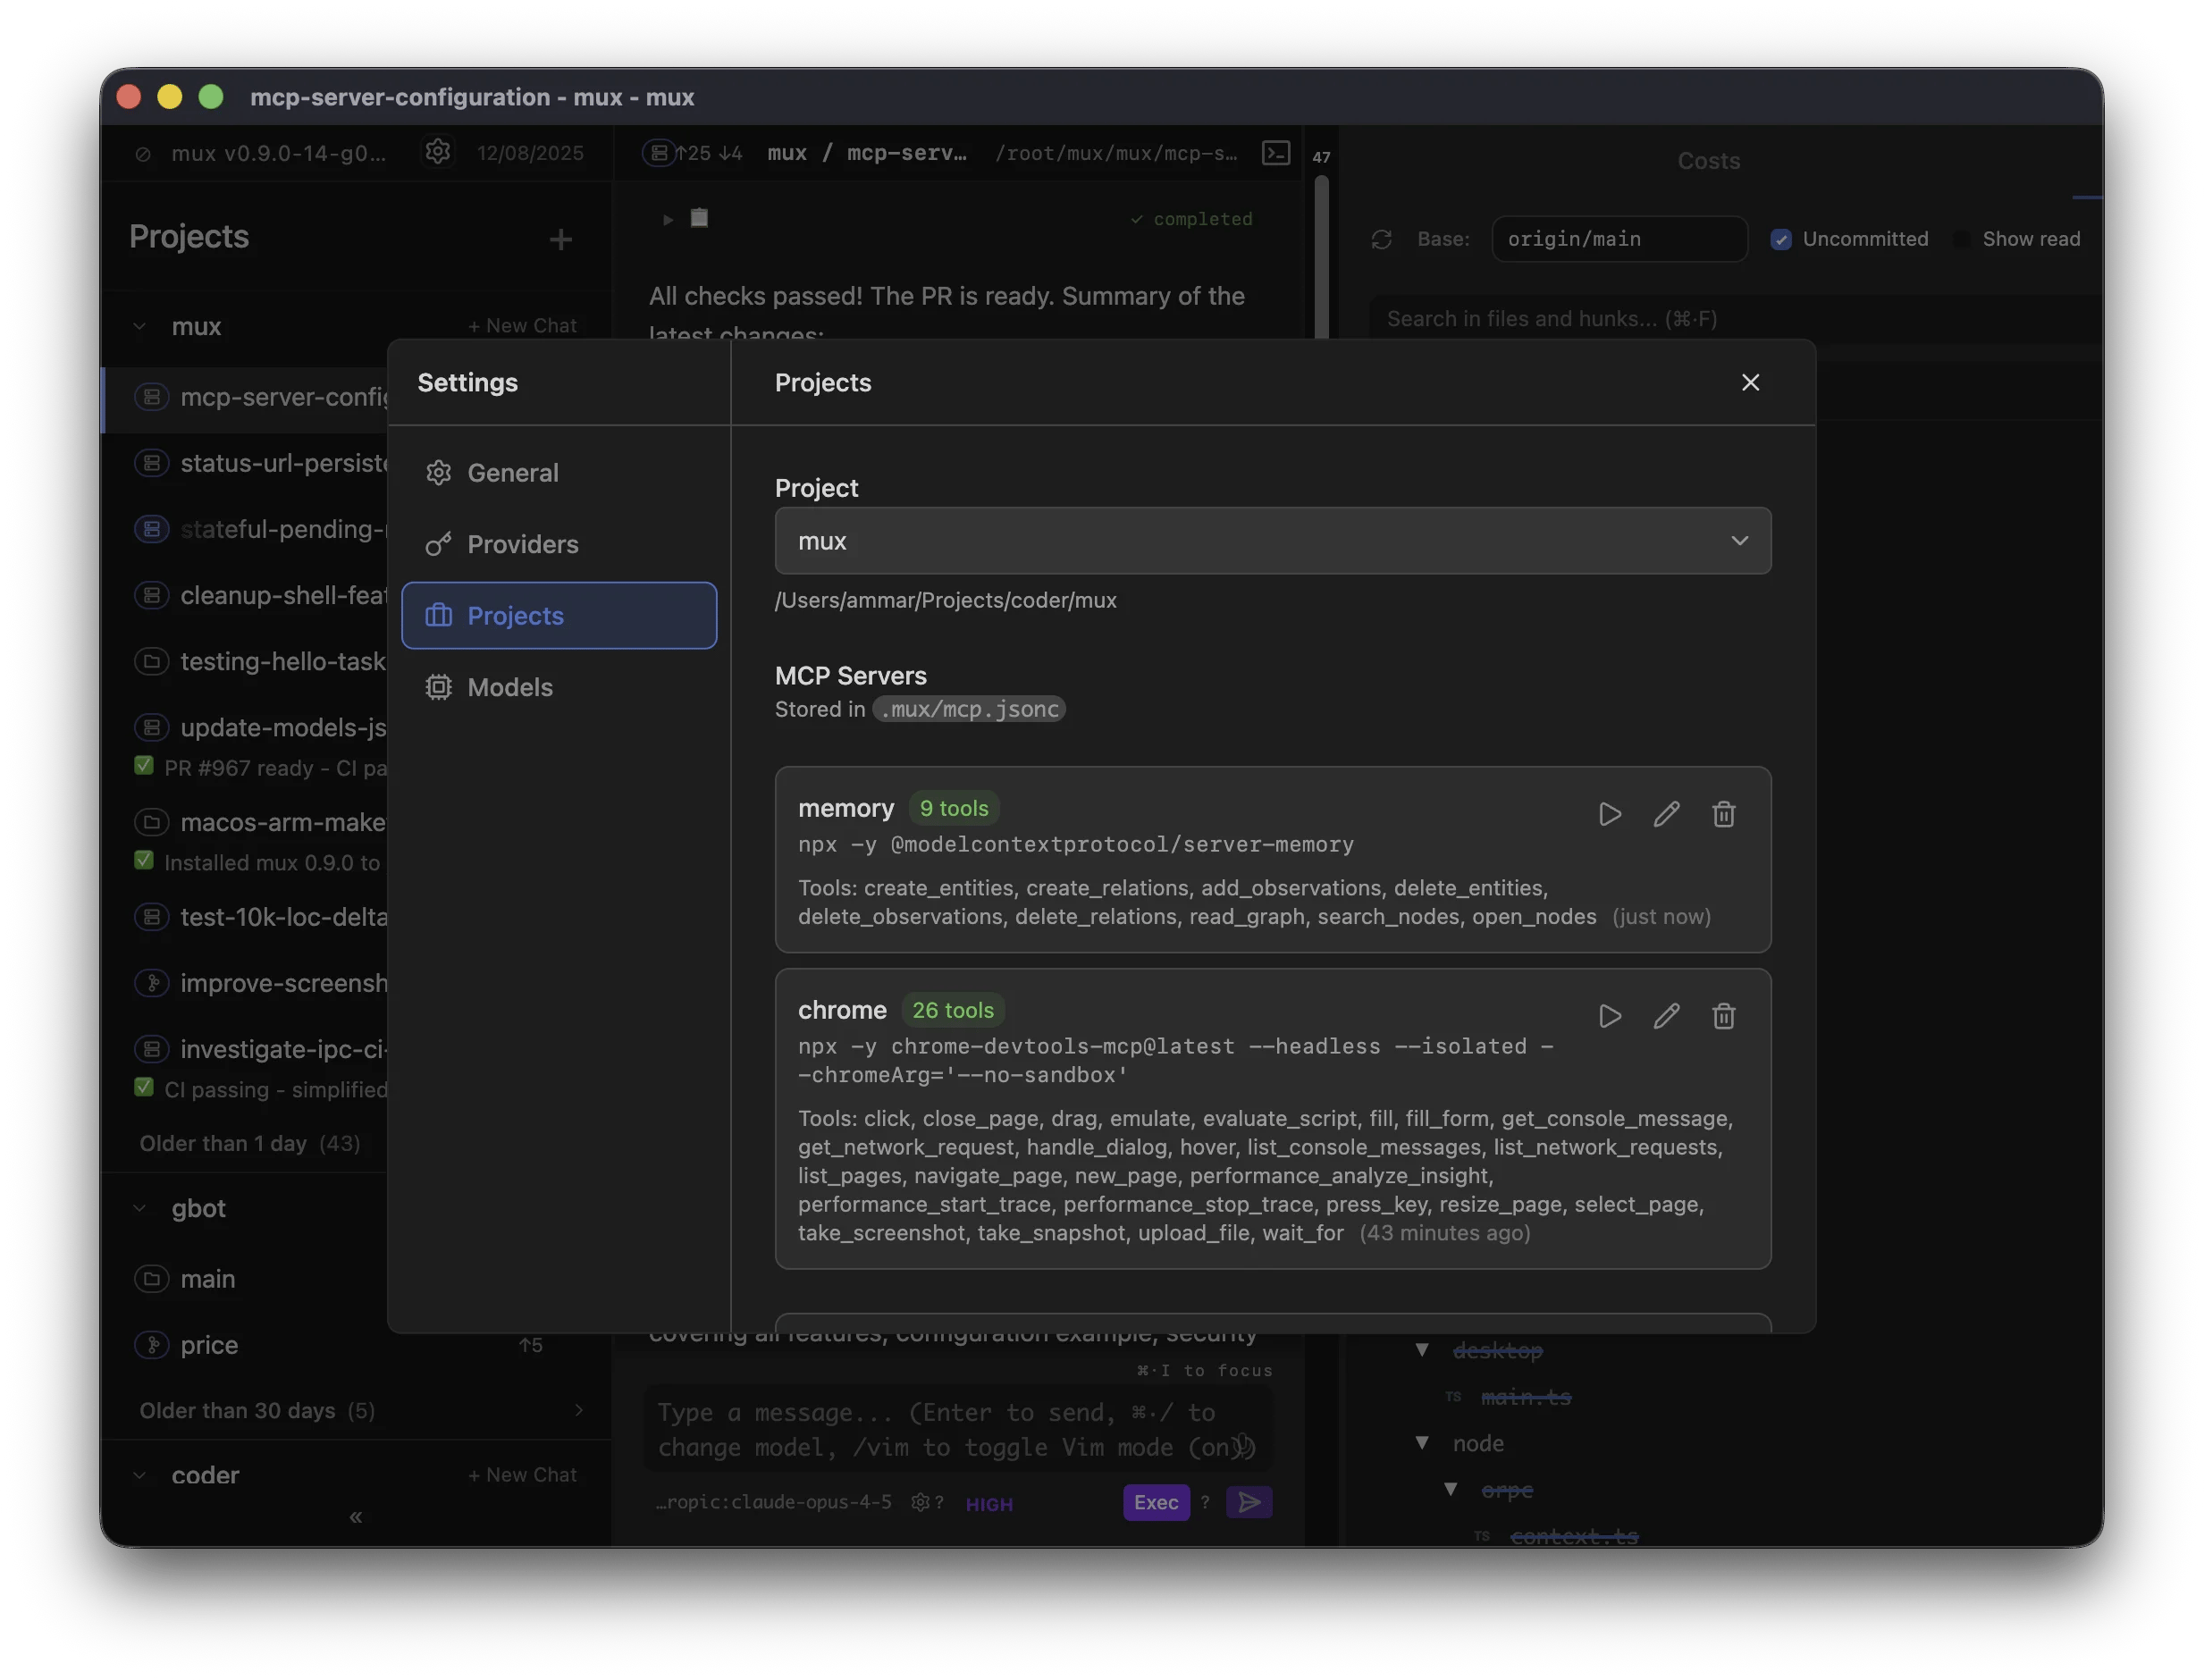Click the settings gear in top bar
The height and width of the screenshot is (1680, 2204).
coord(437,152)
